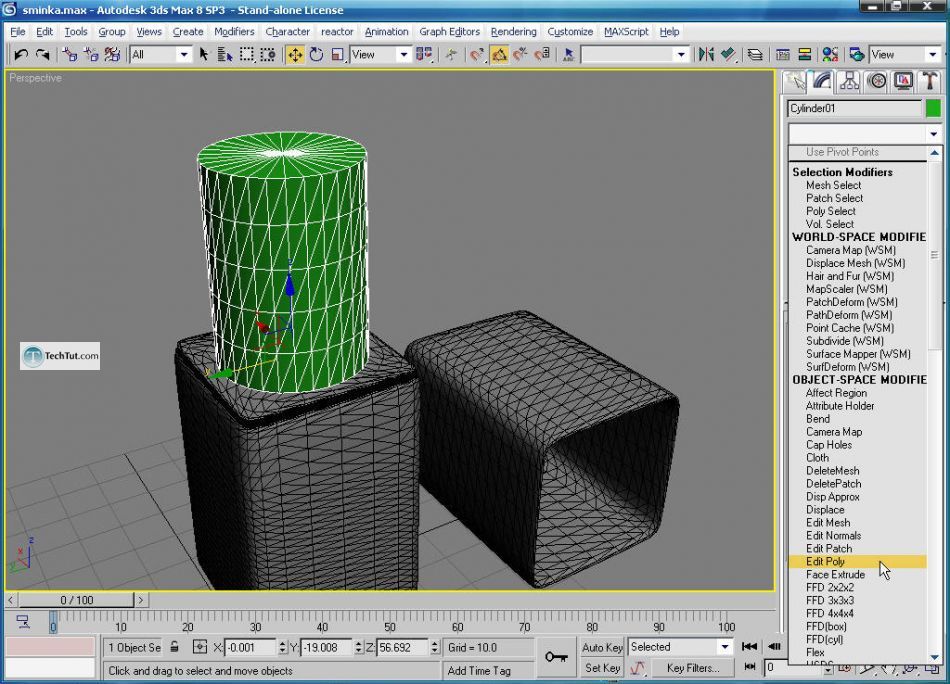Select the Select and Move tool
The width and height of the screenshot is (950, 684).
coord(295,54)
